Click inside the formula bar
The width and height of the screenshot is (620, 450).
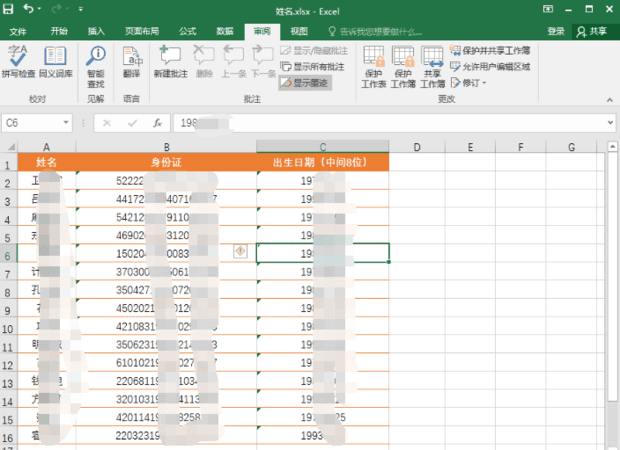pyautogui.click(x=389, y=123)
